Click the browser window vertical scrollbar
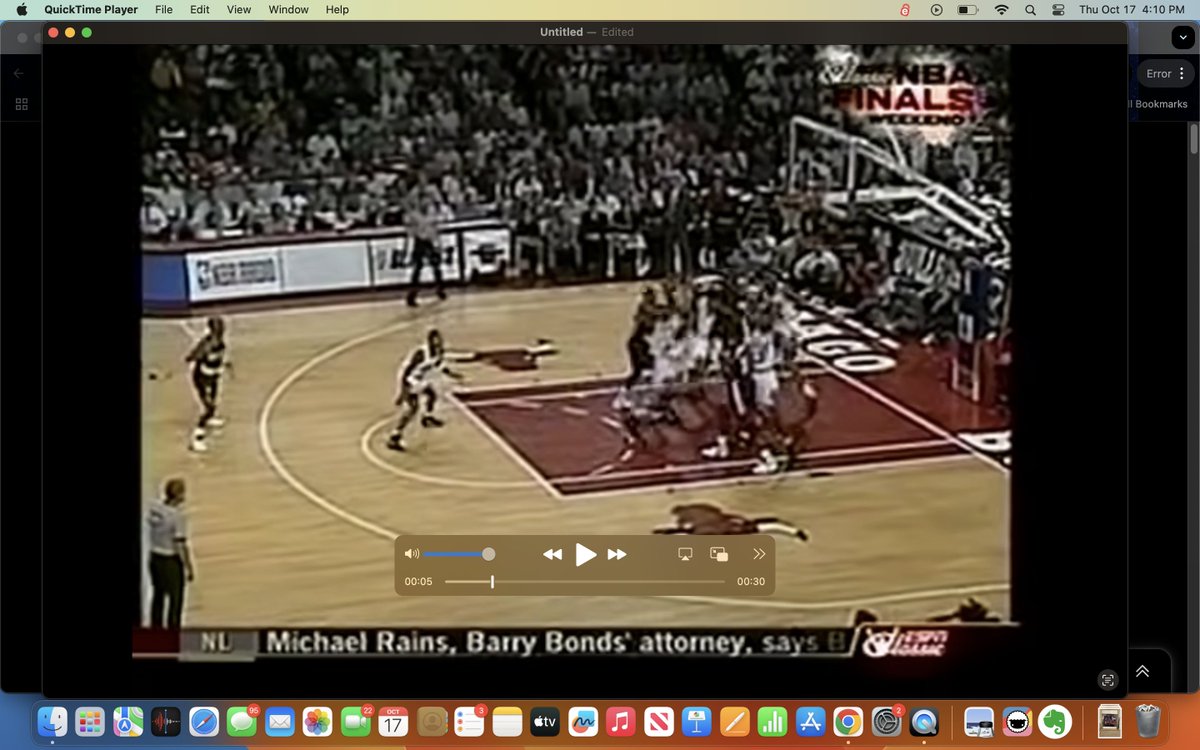This screenshot has width=1200, height=750. [x=1193, y=138]
